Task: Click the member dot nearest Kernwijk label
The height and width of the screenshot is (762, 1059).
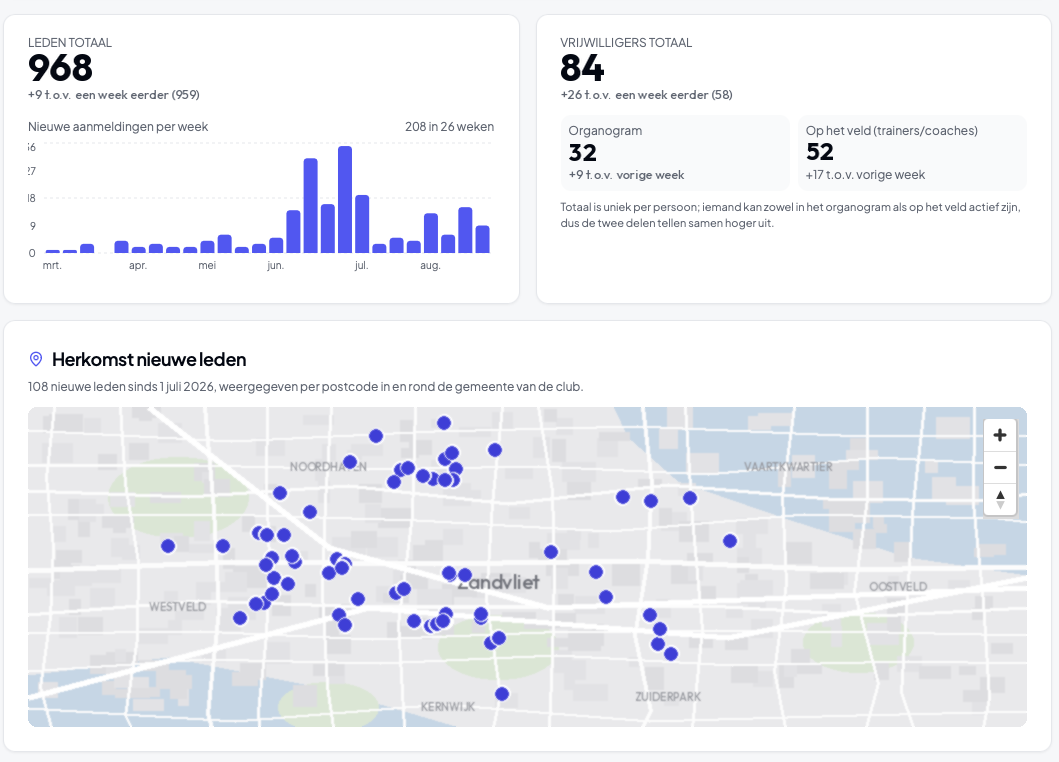Action: click(x=502, y=694)
